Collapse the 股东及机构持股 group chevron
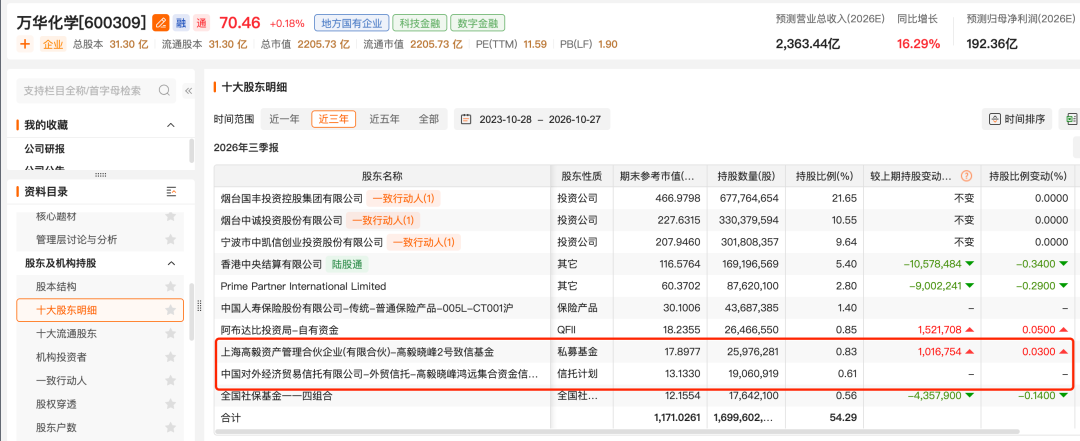This screenshot has width=1080, height=441. [x=171, y=263]
